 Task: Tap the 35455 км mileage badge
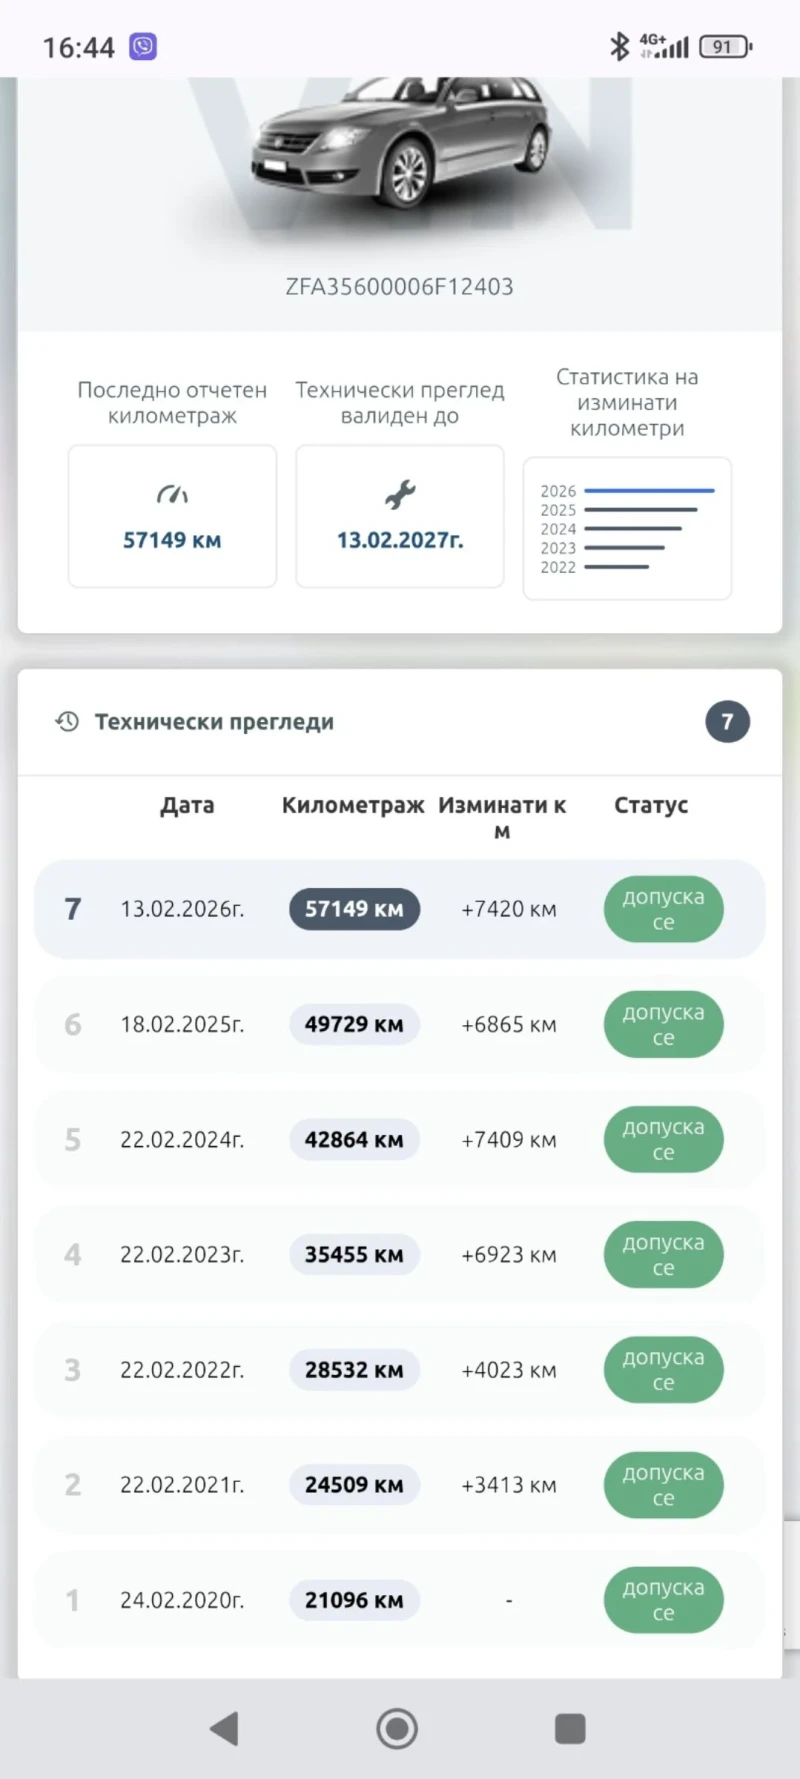tap(354, 1255)
